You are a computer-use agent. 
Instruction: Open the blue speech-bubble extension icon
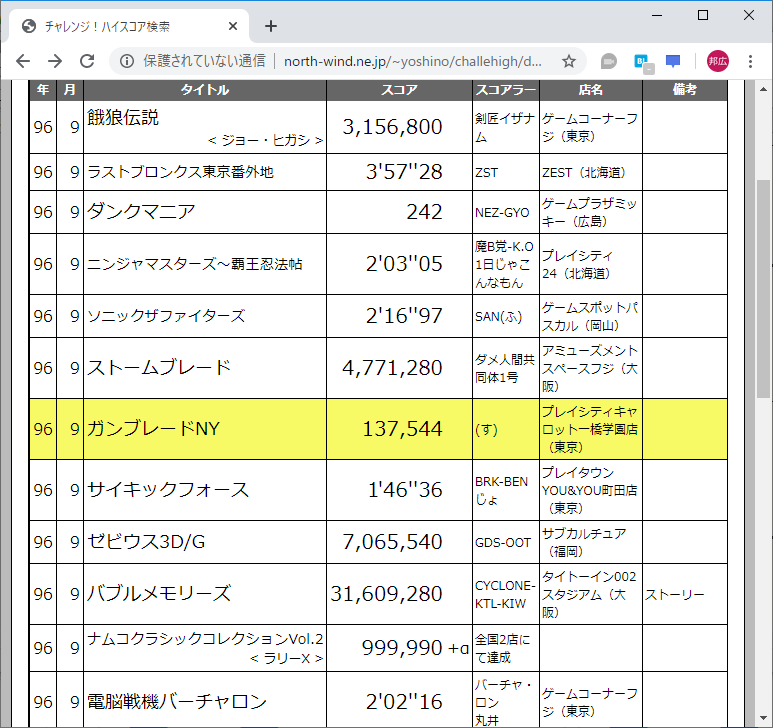(x=673, y=61)
